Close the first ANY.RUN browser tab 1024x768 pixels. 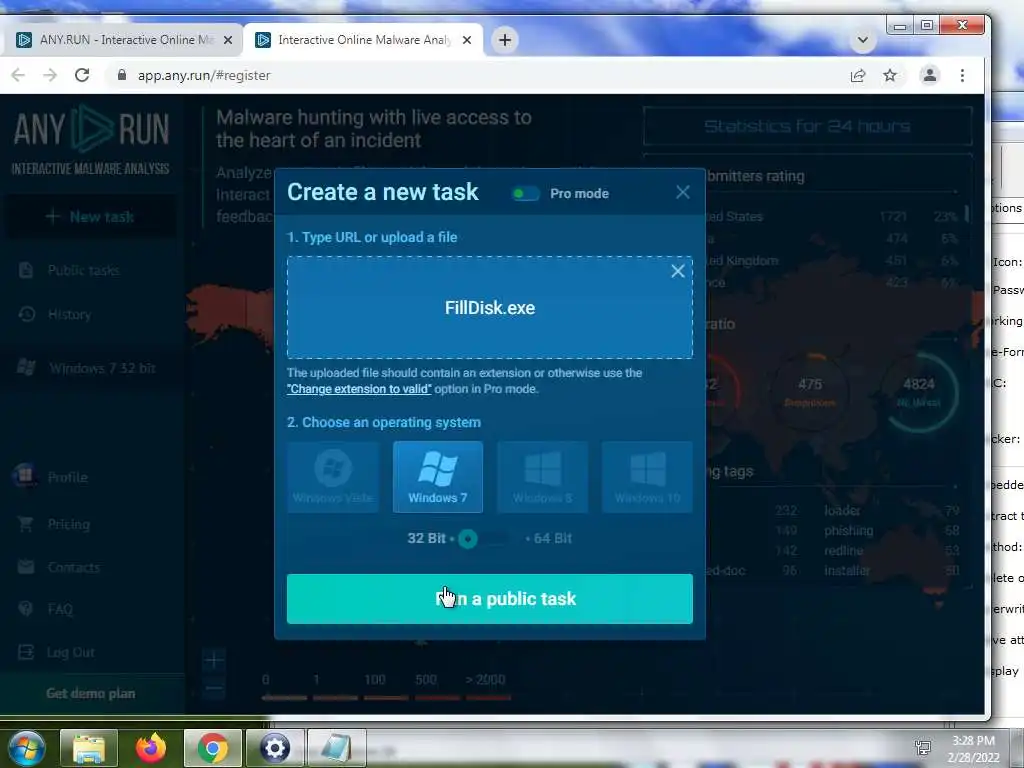tap(228, 40)
